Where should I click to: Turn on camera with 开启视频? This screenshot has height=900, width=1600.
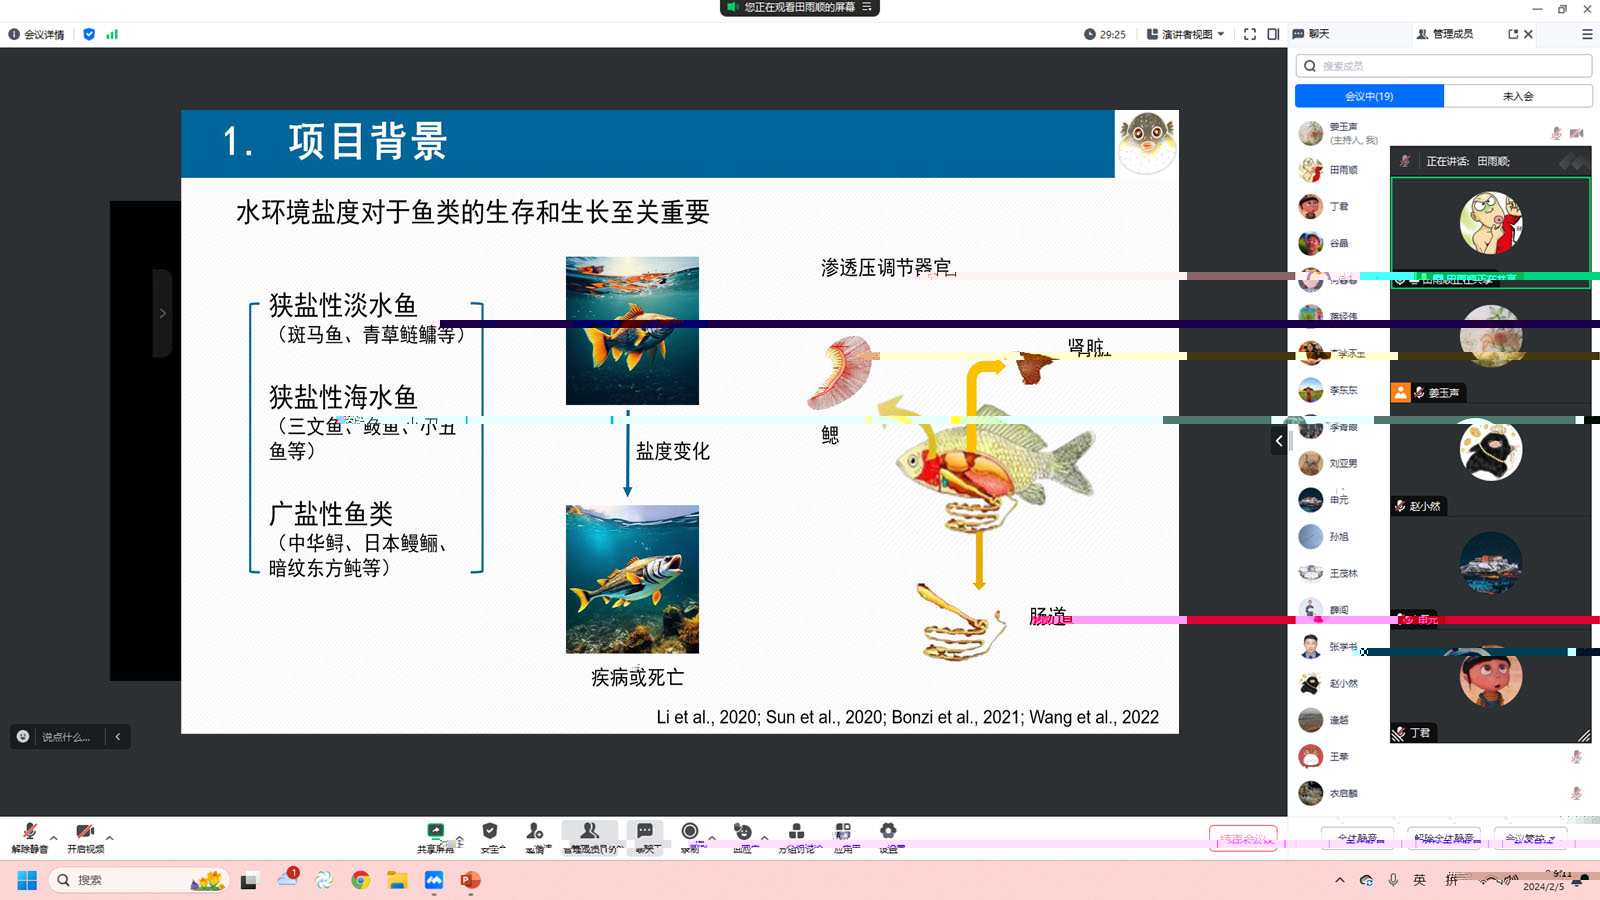(x=85, y=838)
